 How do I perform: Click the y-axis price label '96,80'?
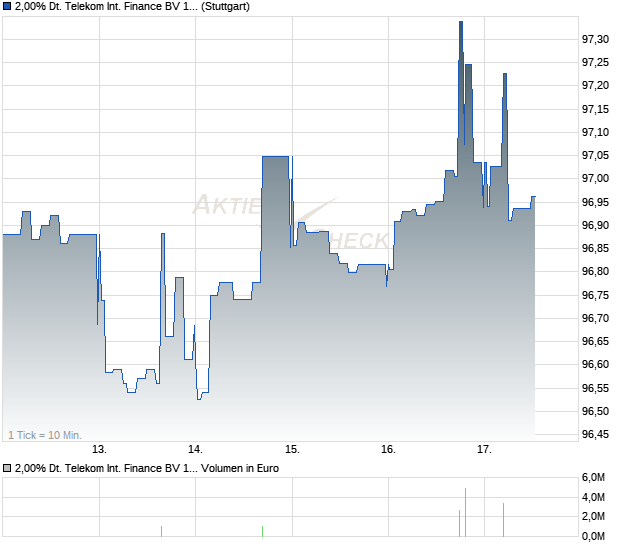tap(595, 271)
